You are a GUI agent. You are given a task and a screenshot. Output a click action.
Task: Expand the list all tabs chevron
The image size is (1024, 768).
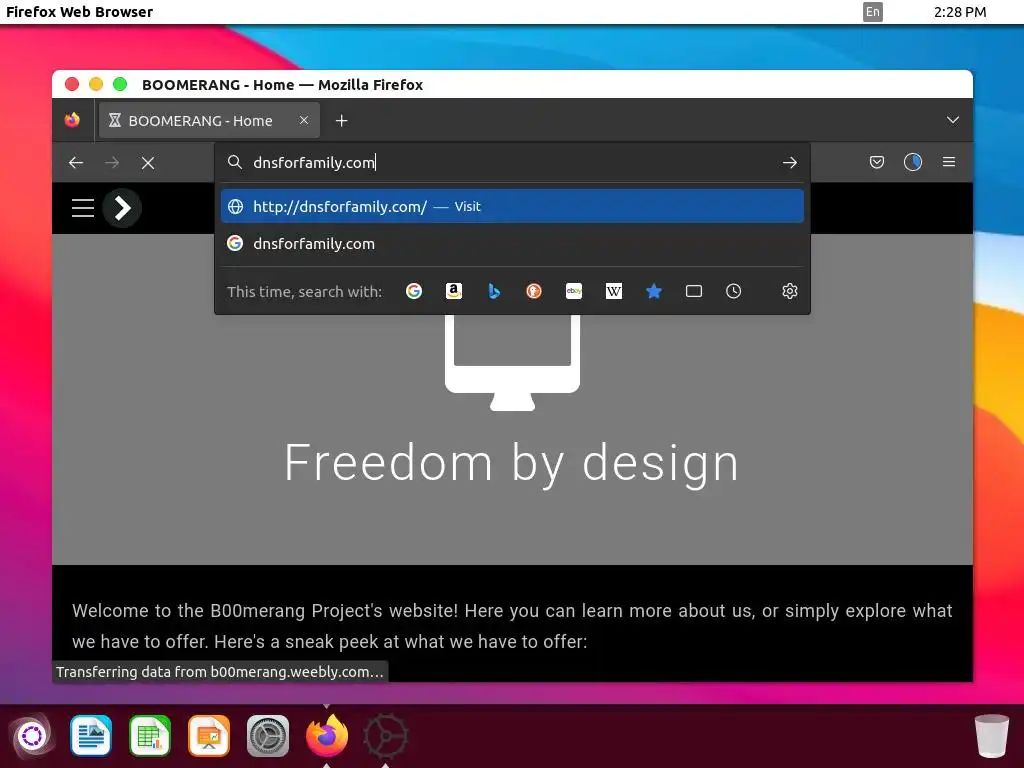point(953,120)
